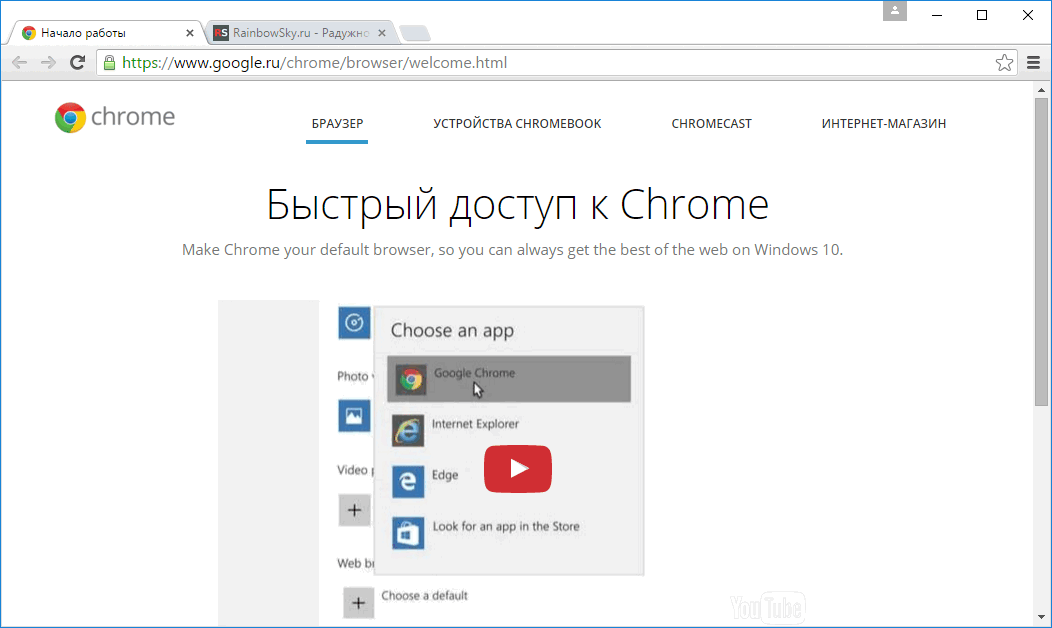Switch to the 'Начало работы' tab
Viewport: 1052px width, 628px height.
107,33
